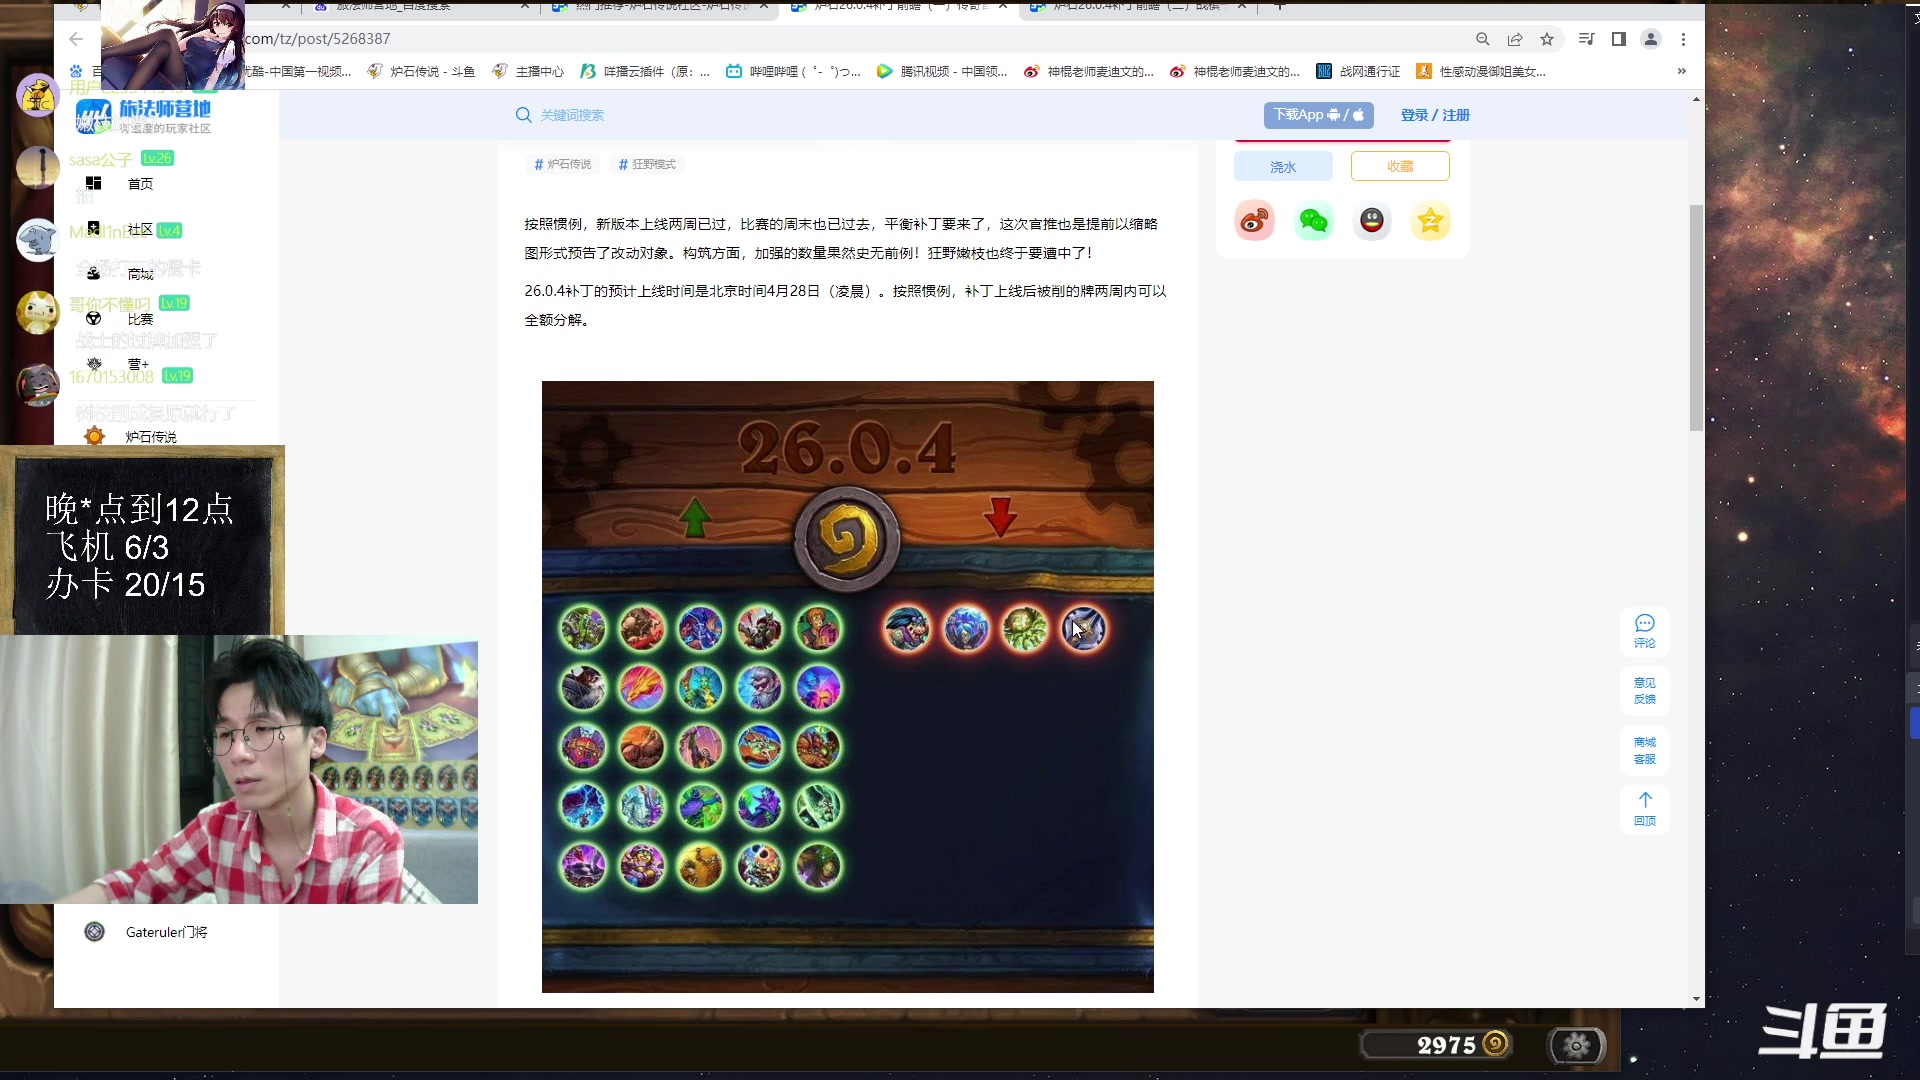Expand hidden bookmarks with the chevron

coord(1682,71)
